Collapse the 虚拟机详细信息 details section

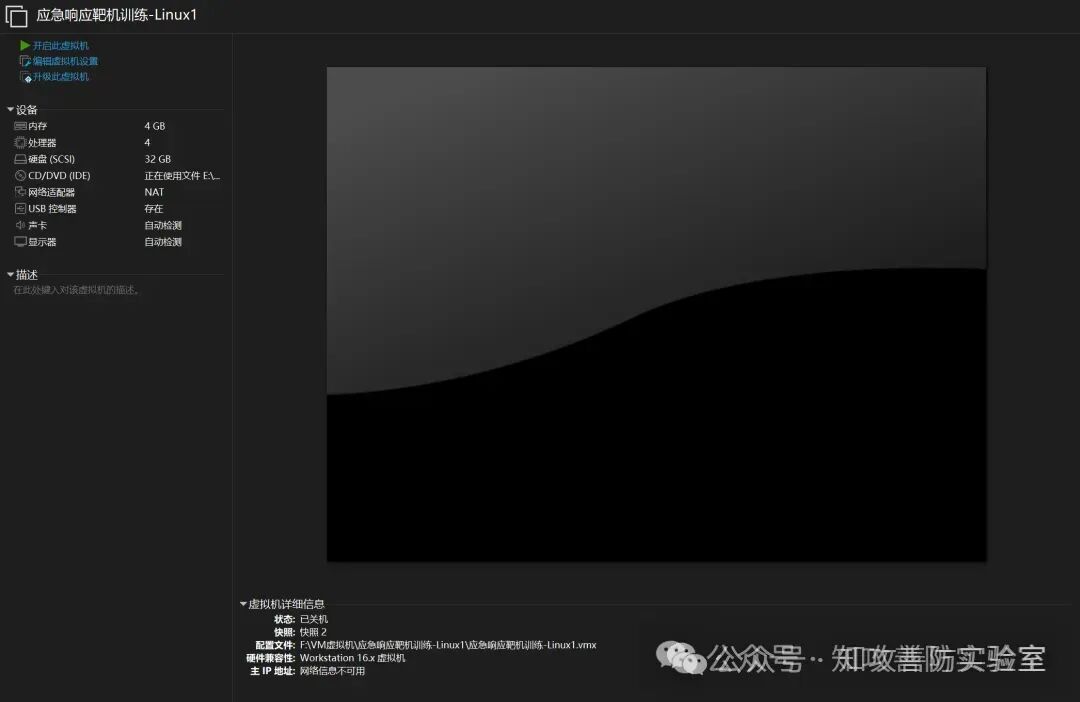point(243,604)
